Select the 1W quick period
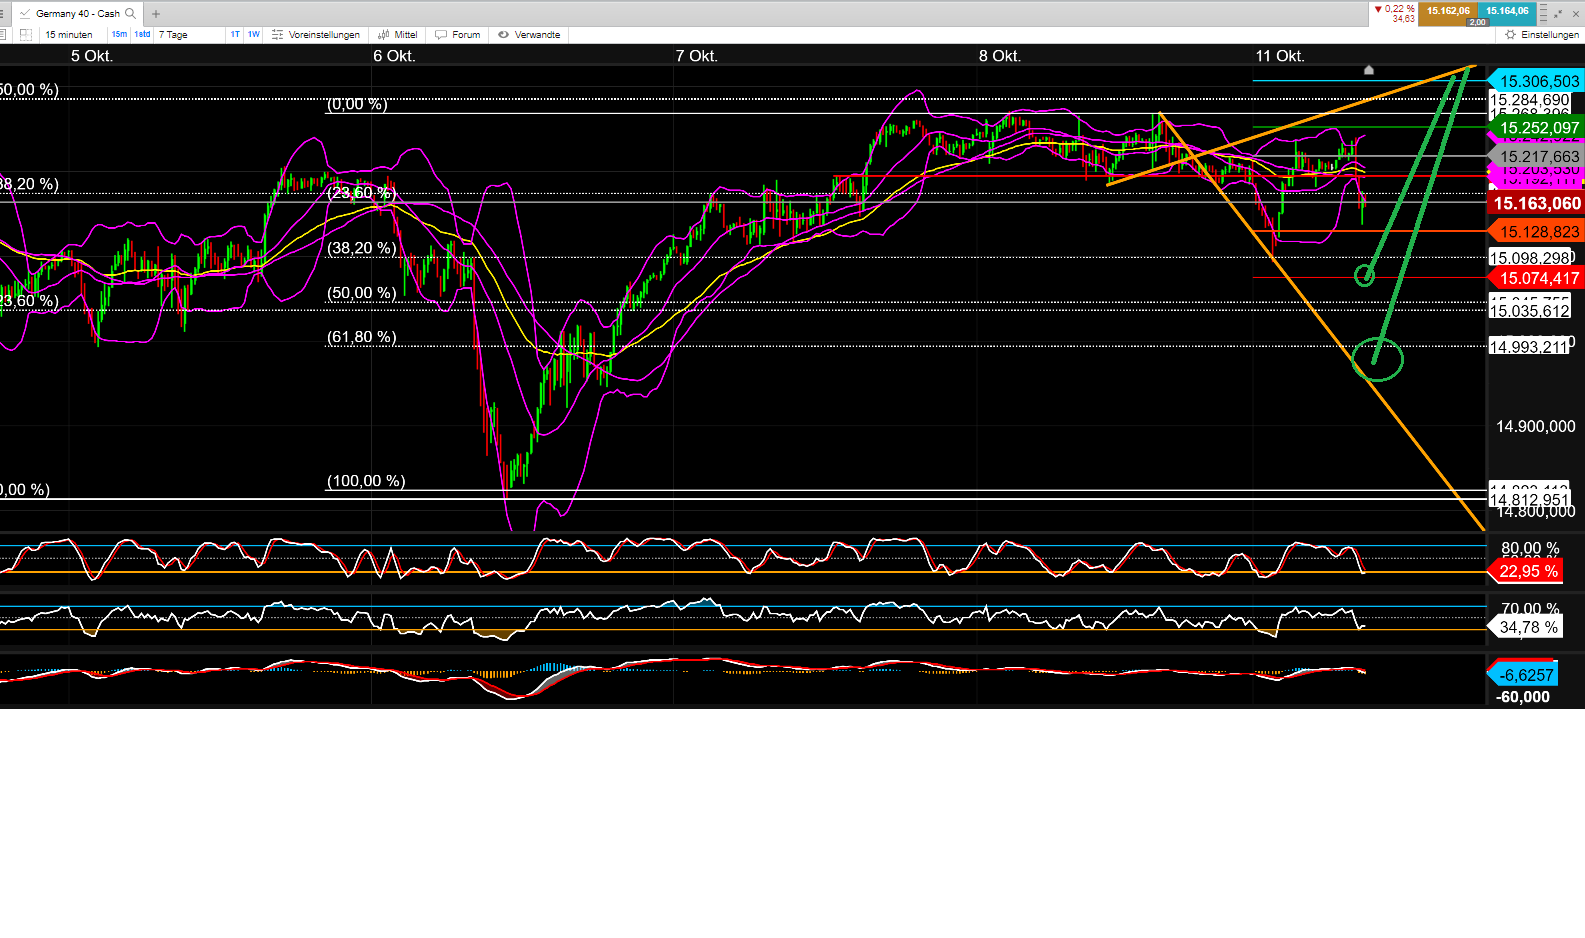This screenshot has height=938, width=1585. click(x=254, y=35)
